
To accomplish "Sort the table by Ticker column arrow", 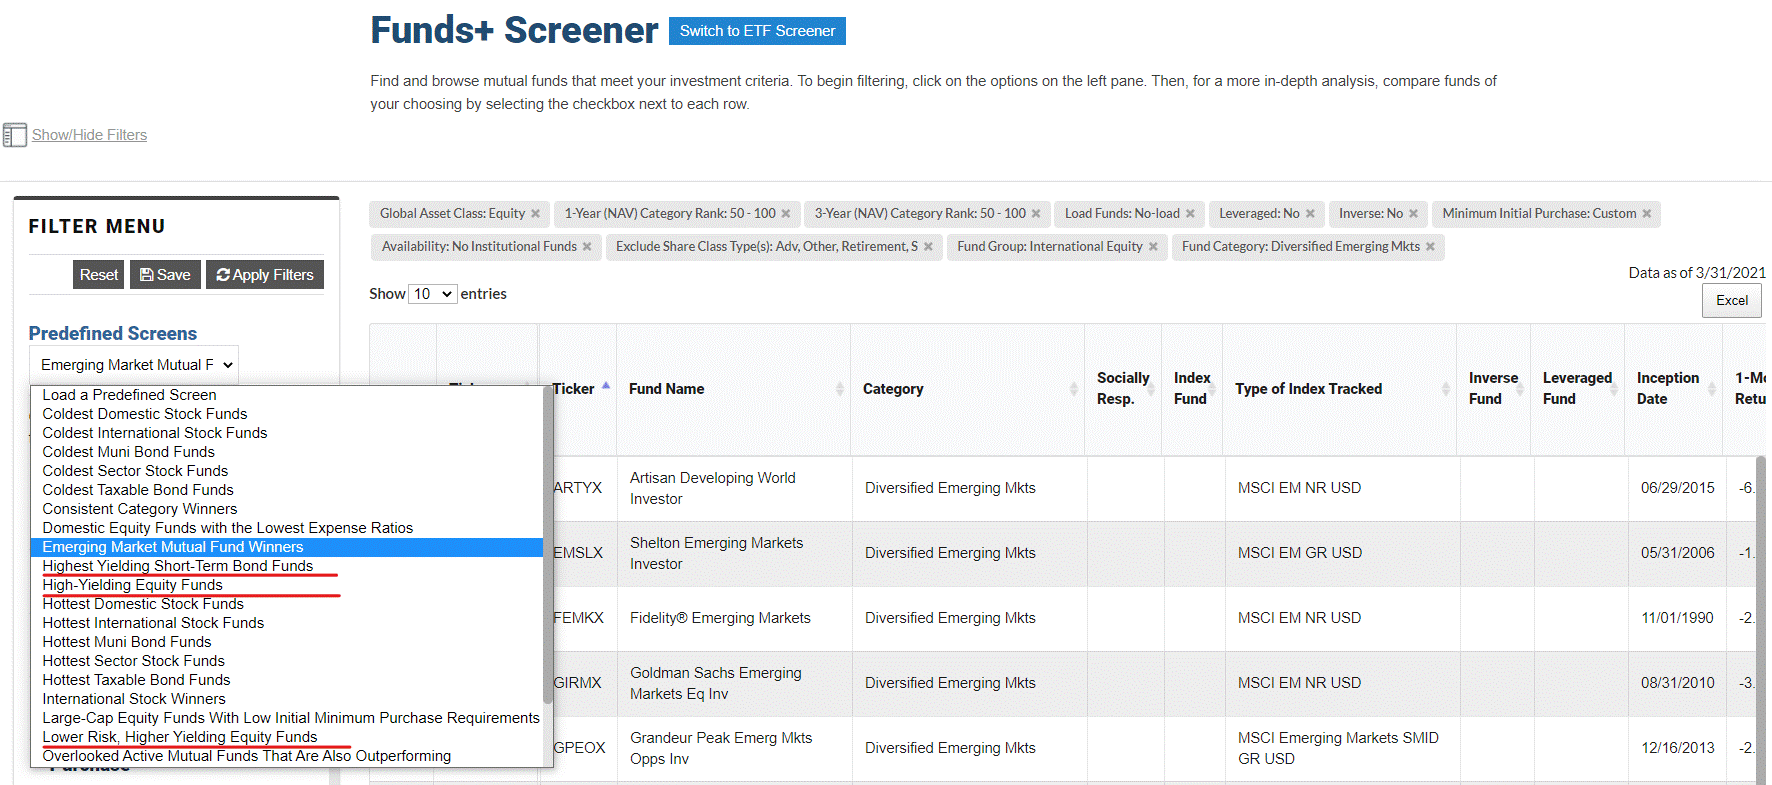I will 606,386.
